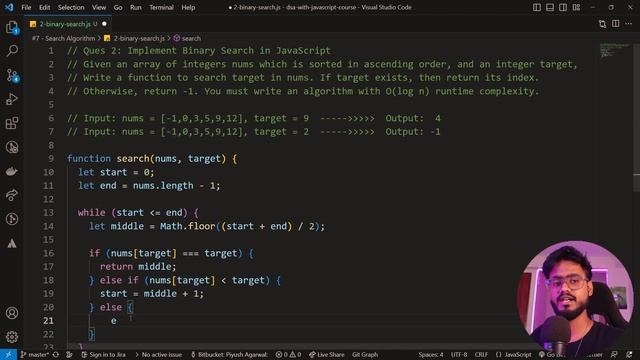Open the Selection menu
640x360 pixels.
coord(71,7)
